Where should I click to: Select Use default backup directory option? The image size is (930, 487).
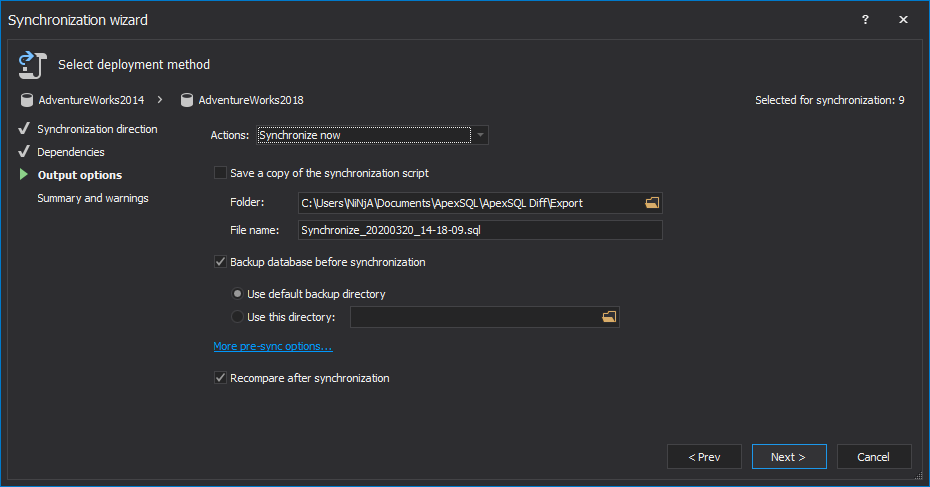[237, 294]
